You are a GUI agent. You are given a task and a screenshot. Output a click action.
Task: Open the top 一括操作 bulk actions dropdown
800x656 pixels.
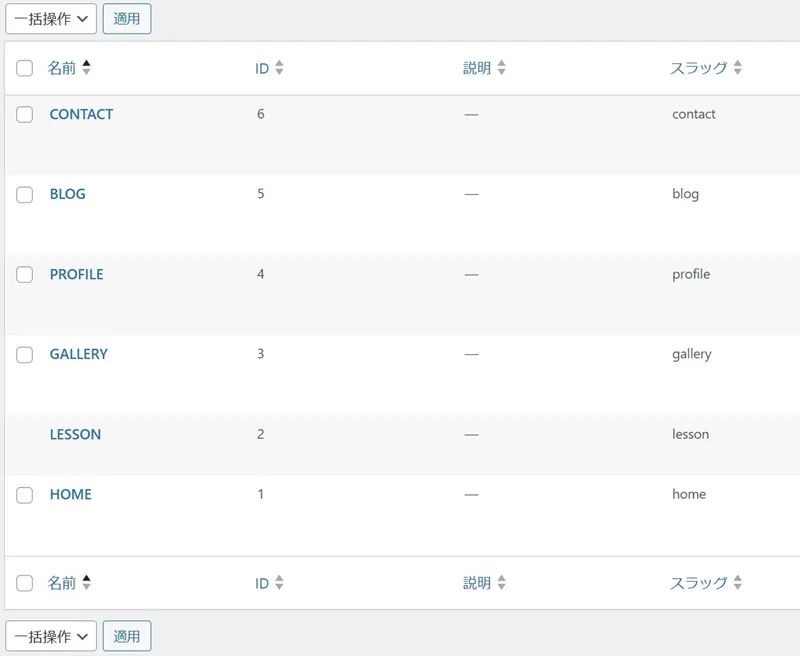click(51, 18)
